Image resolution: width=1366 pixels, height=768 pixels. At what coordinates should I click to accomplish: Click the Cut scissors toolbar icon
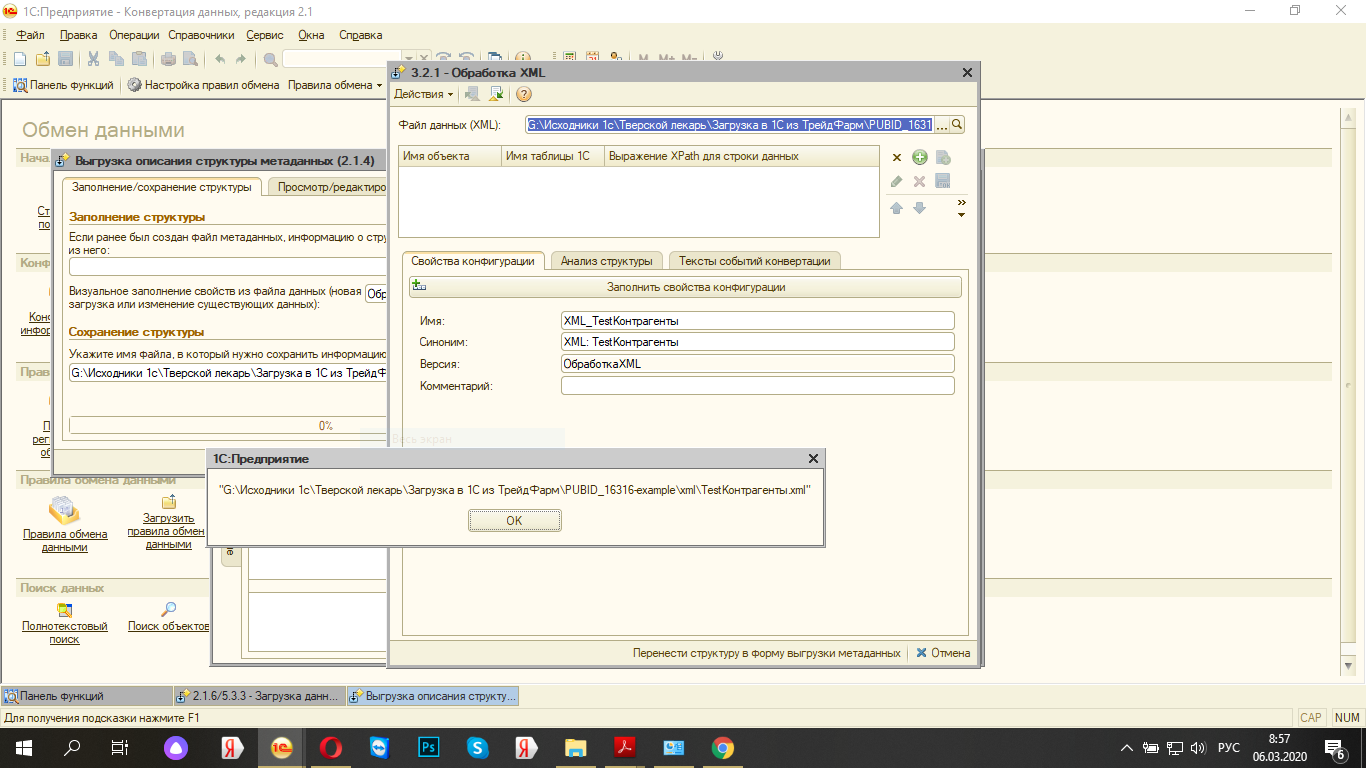93,59
